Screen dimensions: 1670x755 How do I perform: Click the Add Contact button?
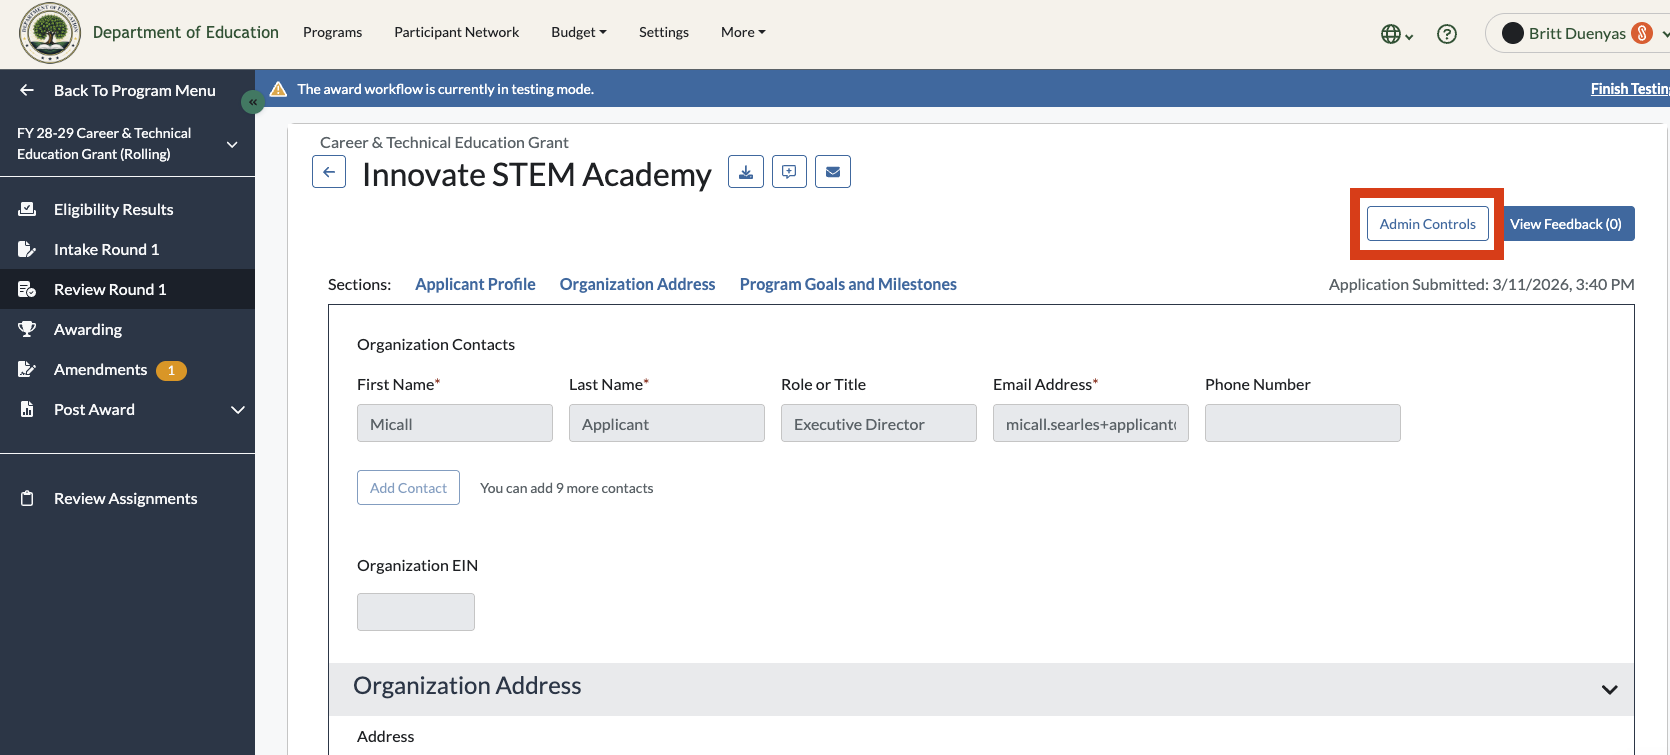tap(408, 488)
